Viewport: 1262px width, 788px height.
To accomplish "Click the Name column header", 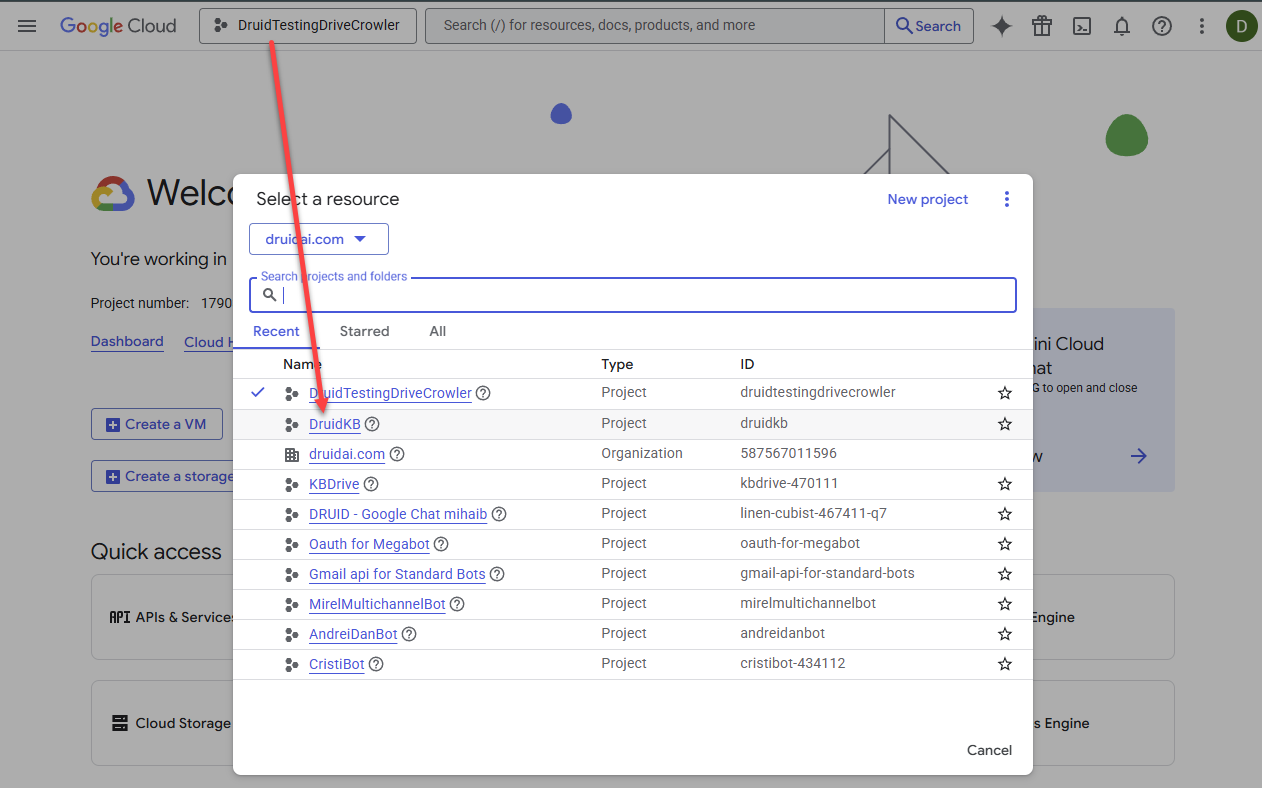I will pos(302,364).
